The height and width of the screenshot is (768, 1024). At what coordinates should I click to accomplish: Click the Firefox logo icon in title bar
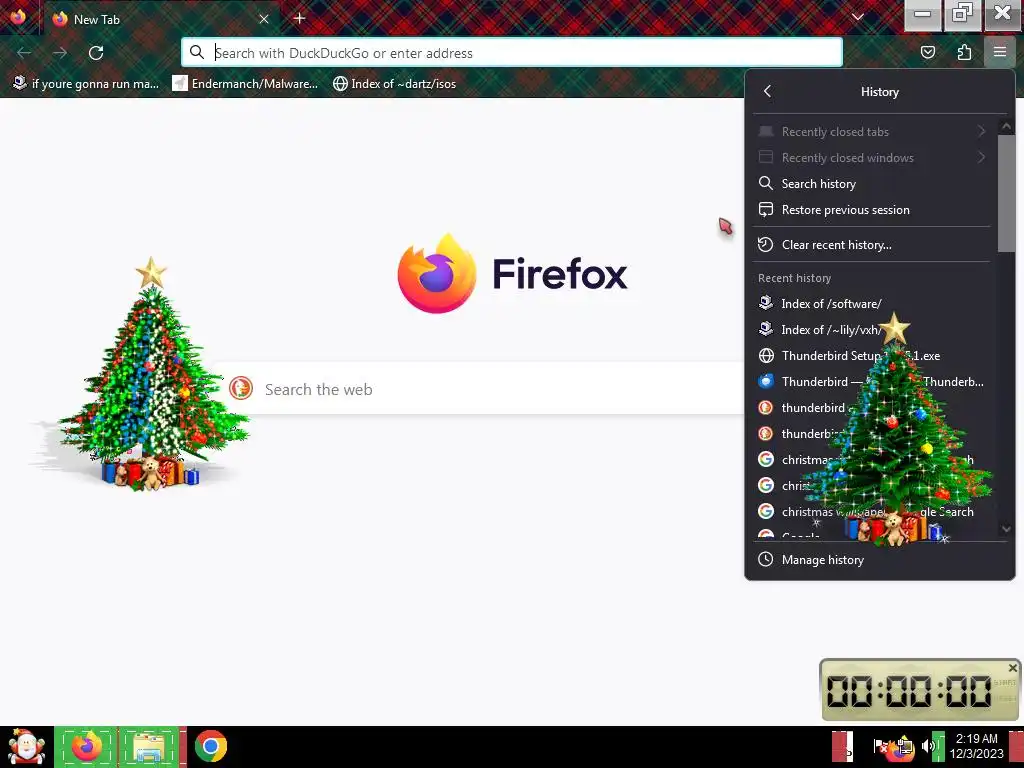[18, 16]
